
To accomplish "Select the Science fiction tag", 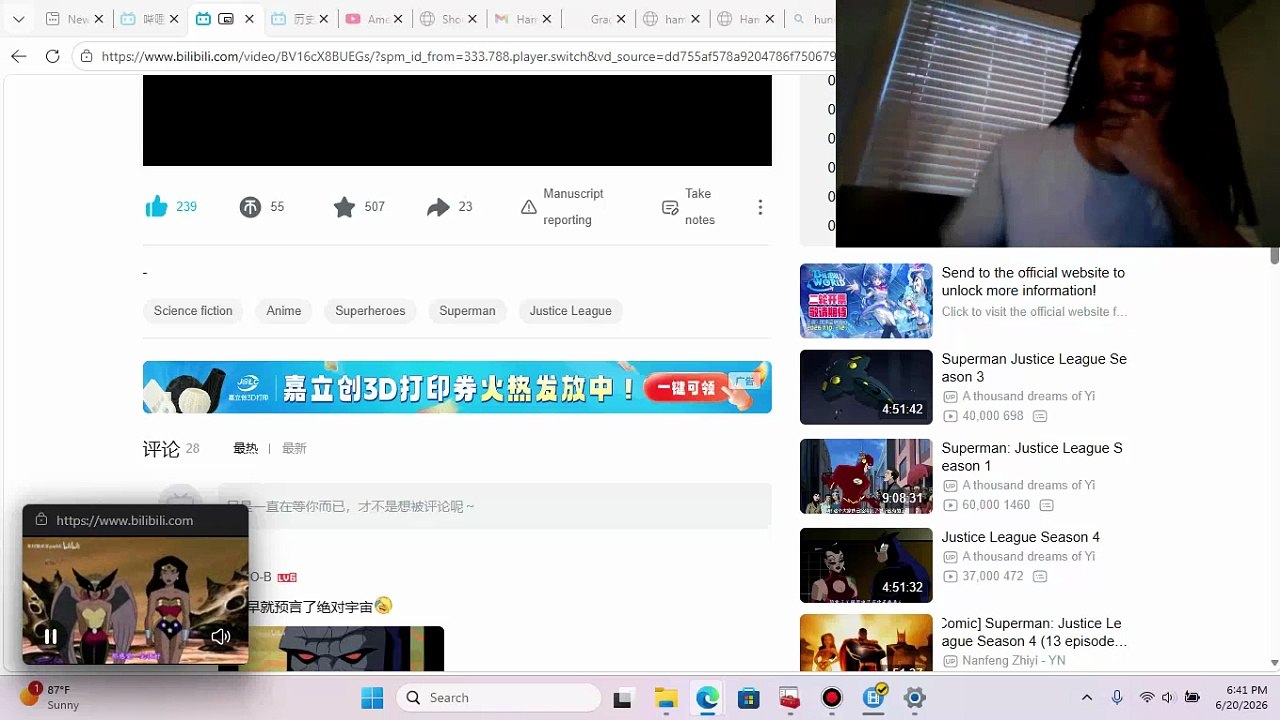I will tap(193, 311).
